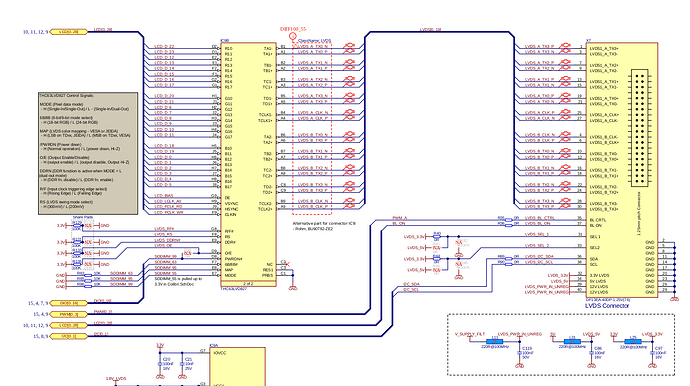690x386 pixels.
Task: Click the PWM_A net label
Action: [x=400, y=218]
